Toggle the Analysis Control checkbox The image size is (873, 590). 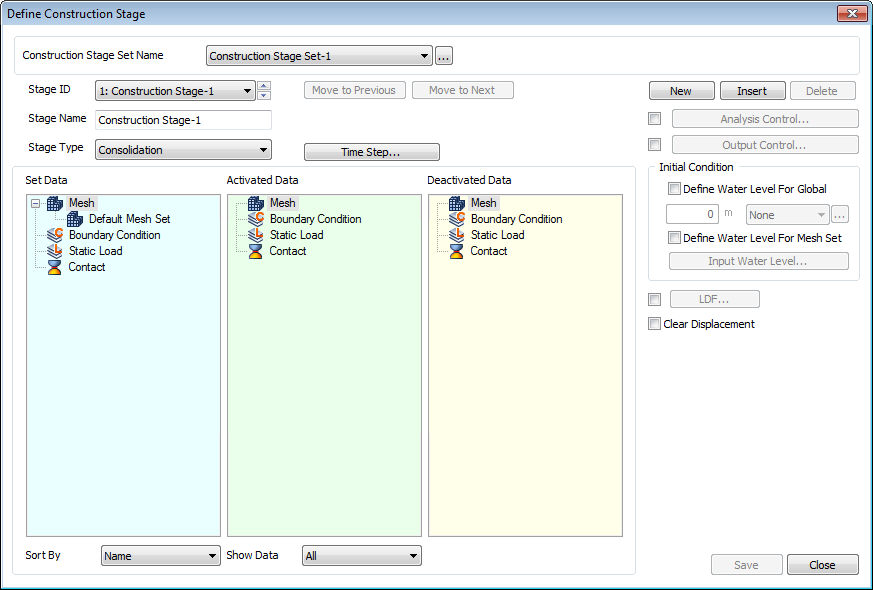(654, 119)
